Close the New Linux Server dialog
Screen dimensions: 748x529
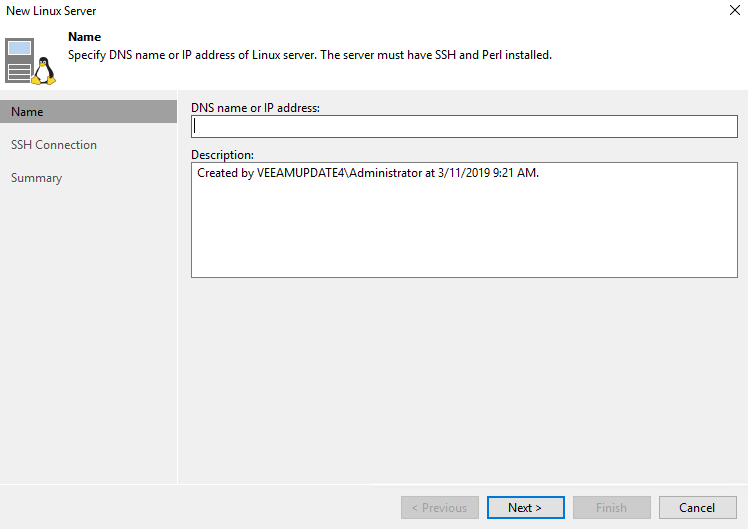pyautogui.click(x=735, y=10)
